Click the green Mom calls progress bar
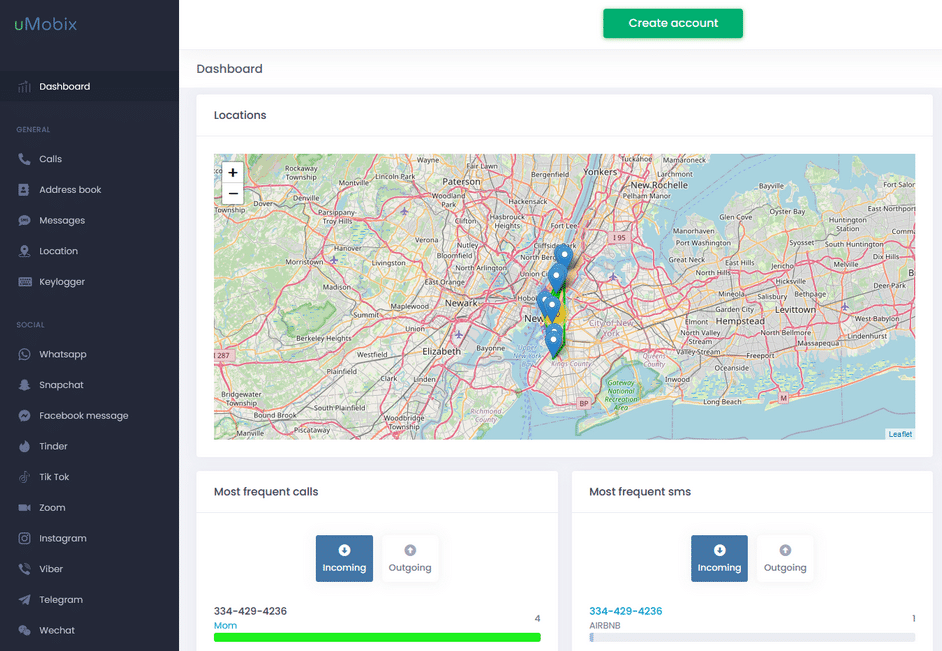942x651 pixels. point(377,637)
